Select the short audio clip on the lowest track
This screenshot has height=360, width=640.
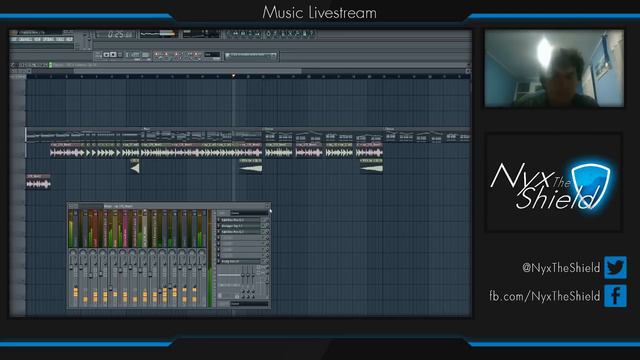(x=38, y=182)
